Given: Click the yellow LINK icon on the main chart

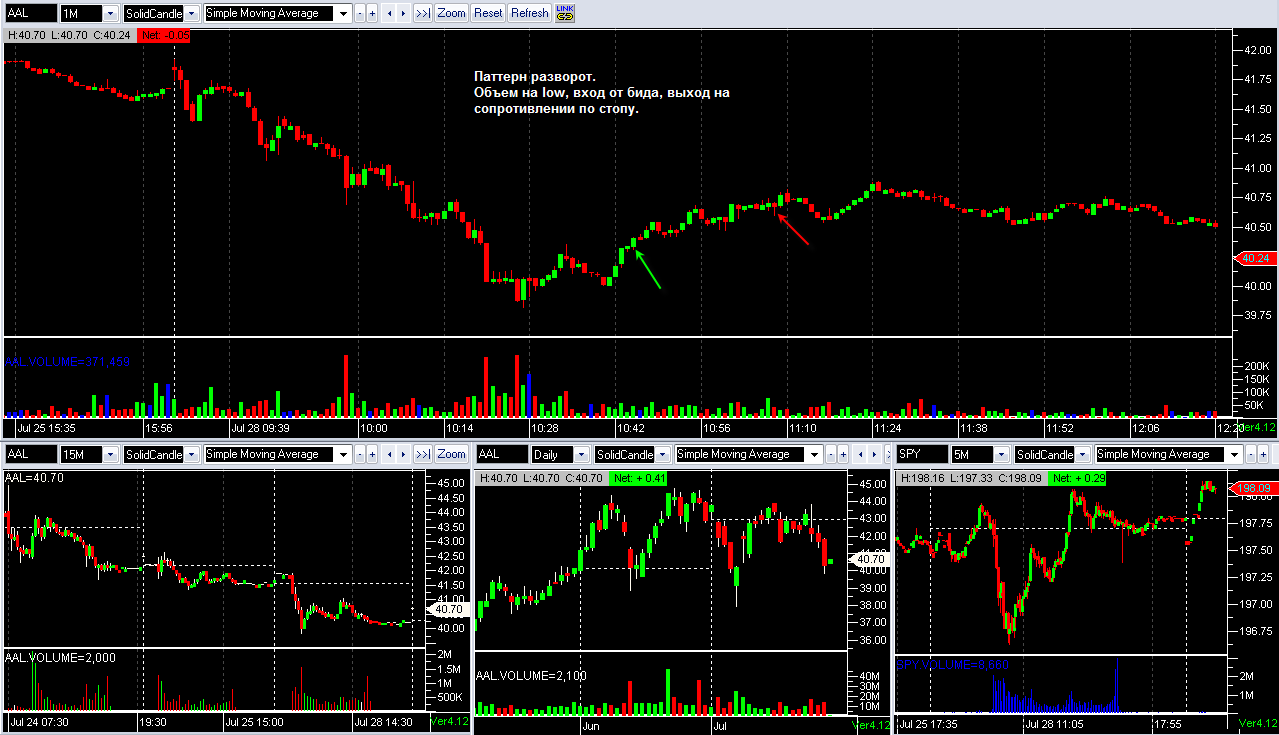Looking at the screenshot, I should pos(565,14).
